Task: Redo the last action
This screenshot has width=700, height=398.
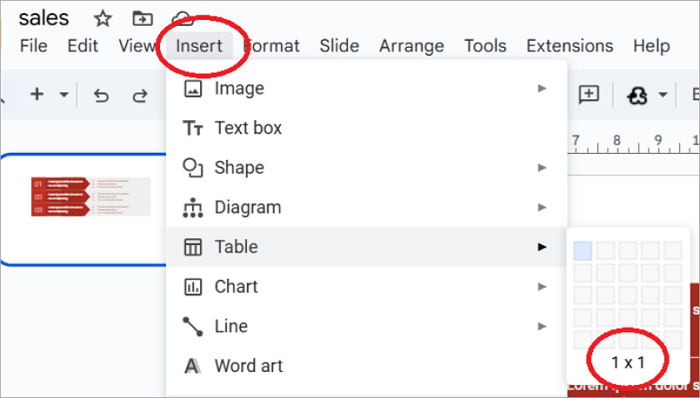Action: (x=140, y=95)
